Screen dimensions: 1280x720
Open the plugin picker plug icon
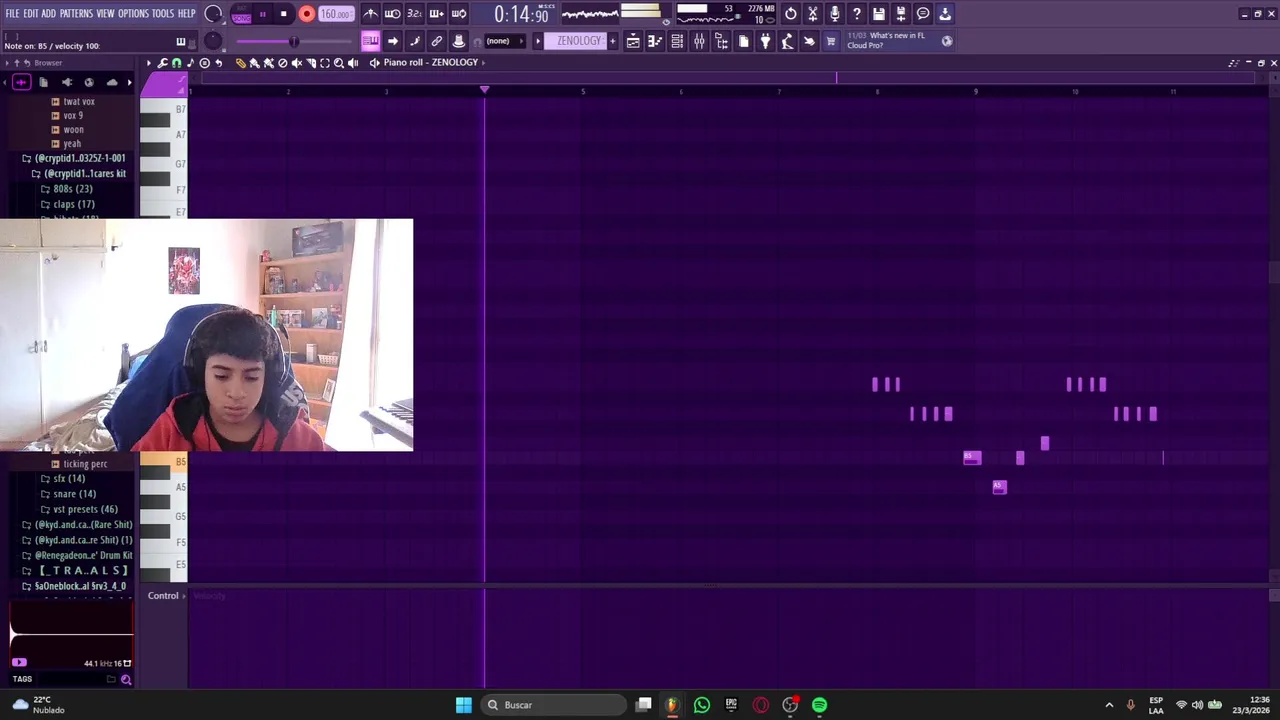(x=765, y=41)
